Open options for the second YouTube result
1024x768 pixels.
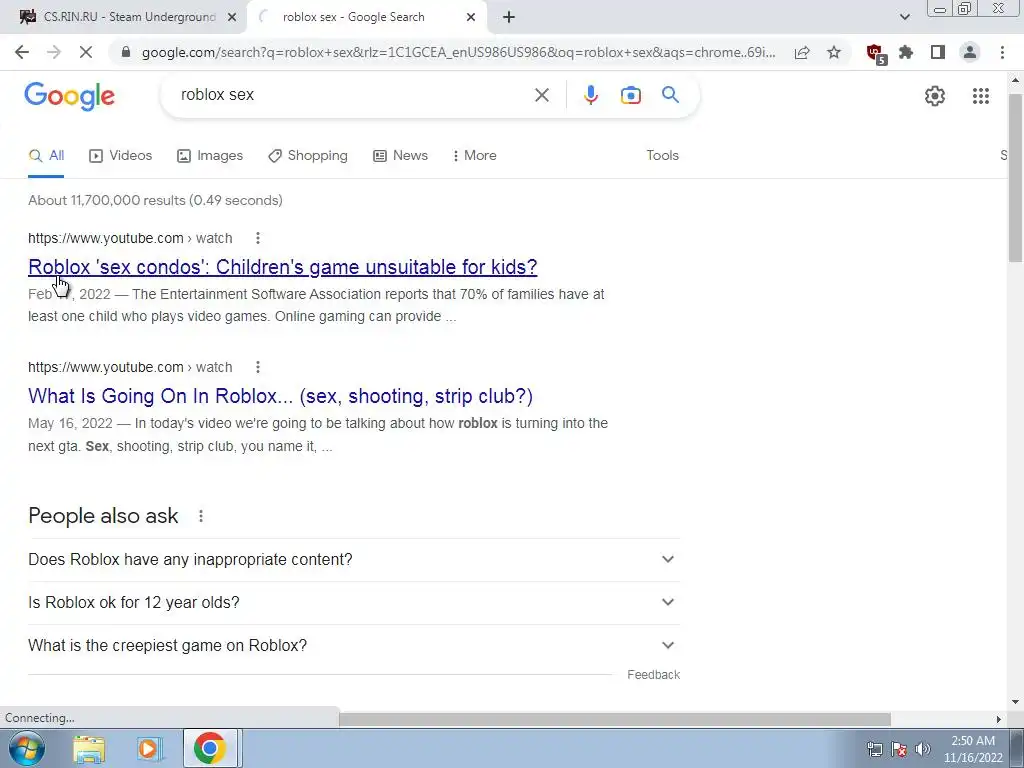coord(258,367)
